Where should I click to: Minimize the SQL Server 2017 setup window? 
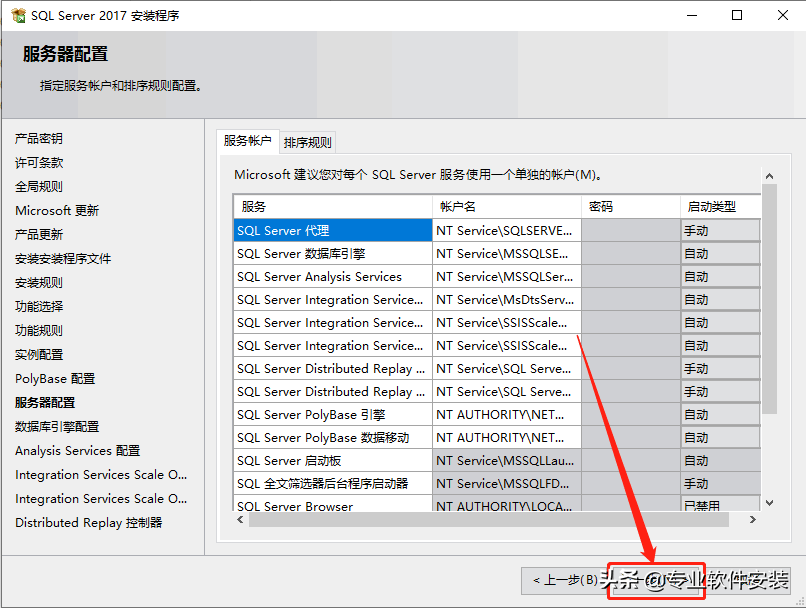[x=691, y=16]
